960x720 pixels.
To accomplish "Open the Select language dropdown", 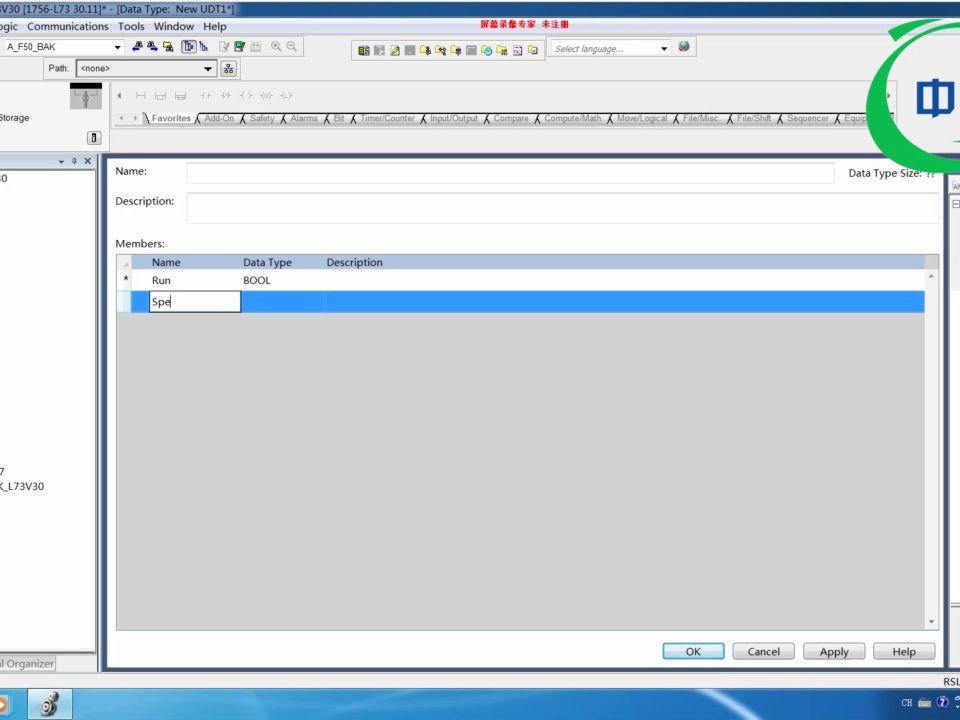I will [x=664, y=48].
